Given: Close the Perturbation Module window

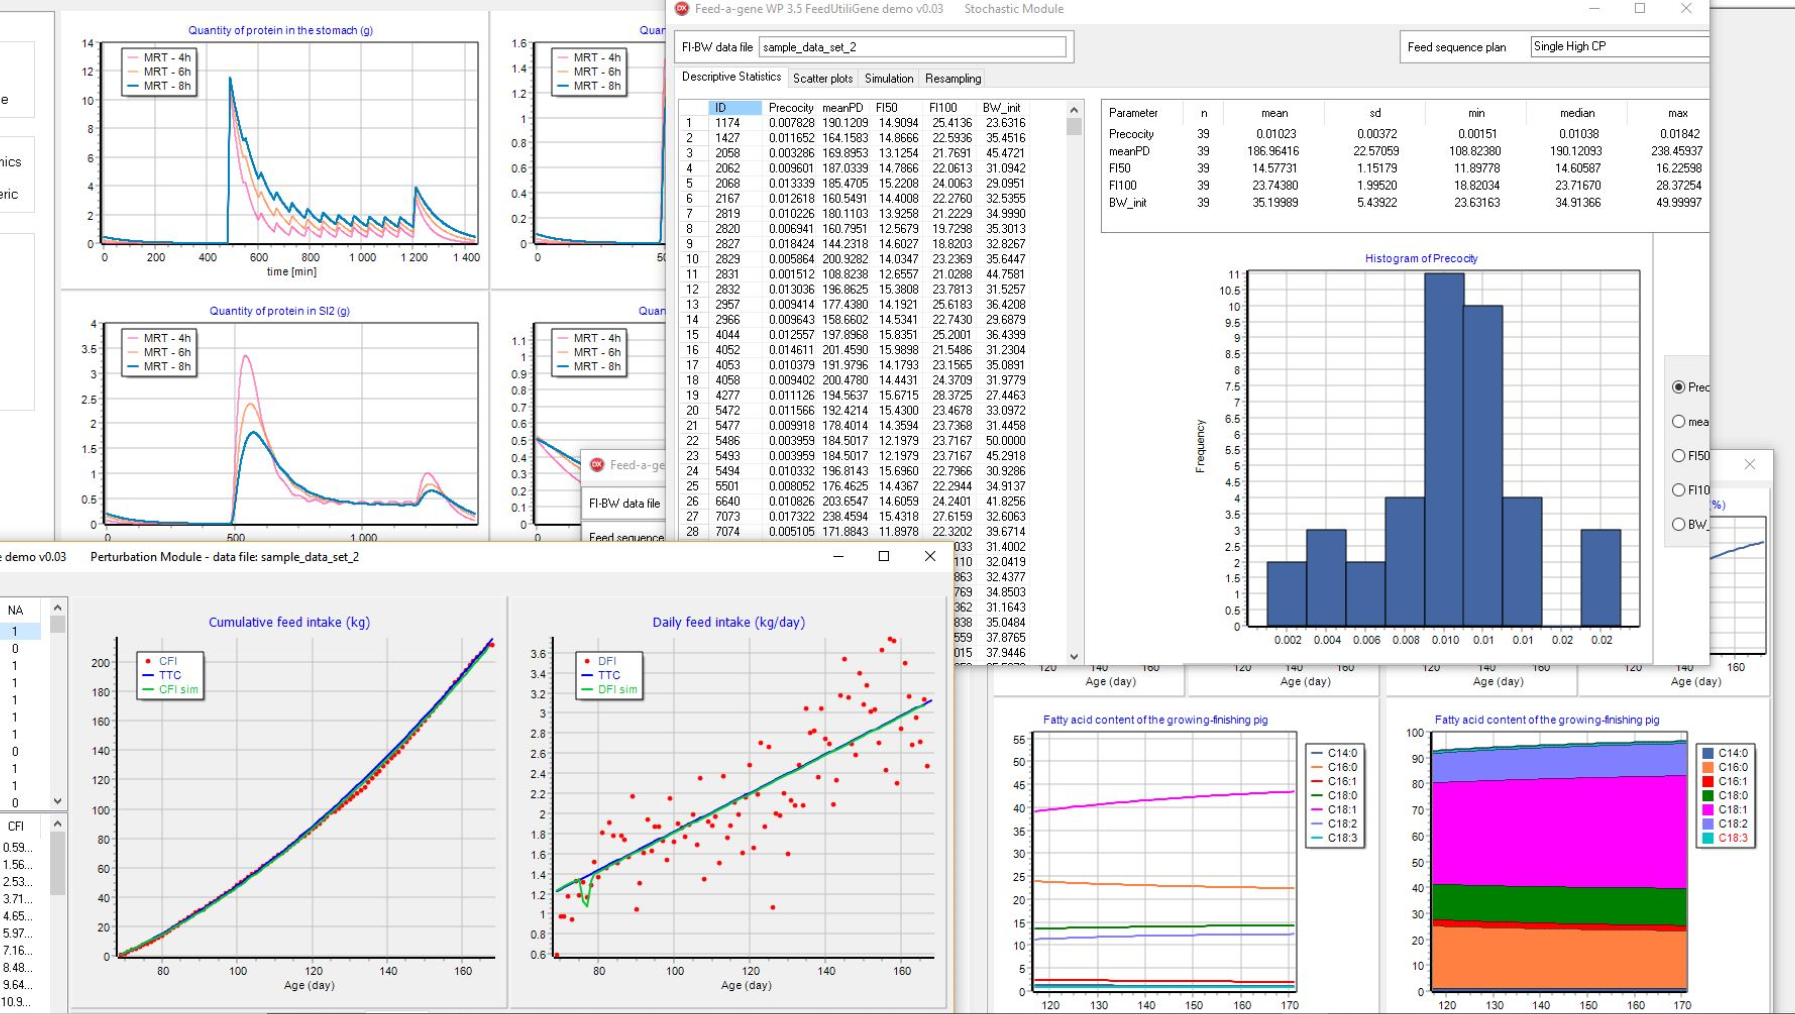Looking at the screenshot, I should pyautogui.click(x=930, y=556).
